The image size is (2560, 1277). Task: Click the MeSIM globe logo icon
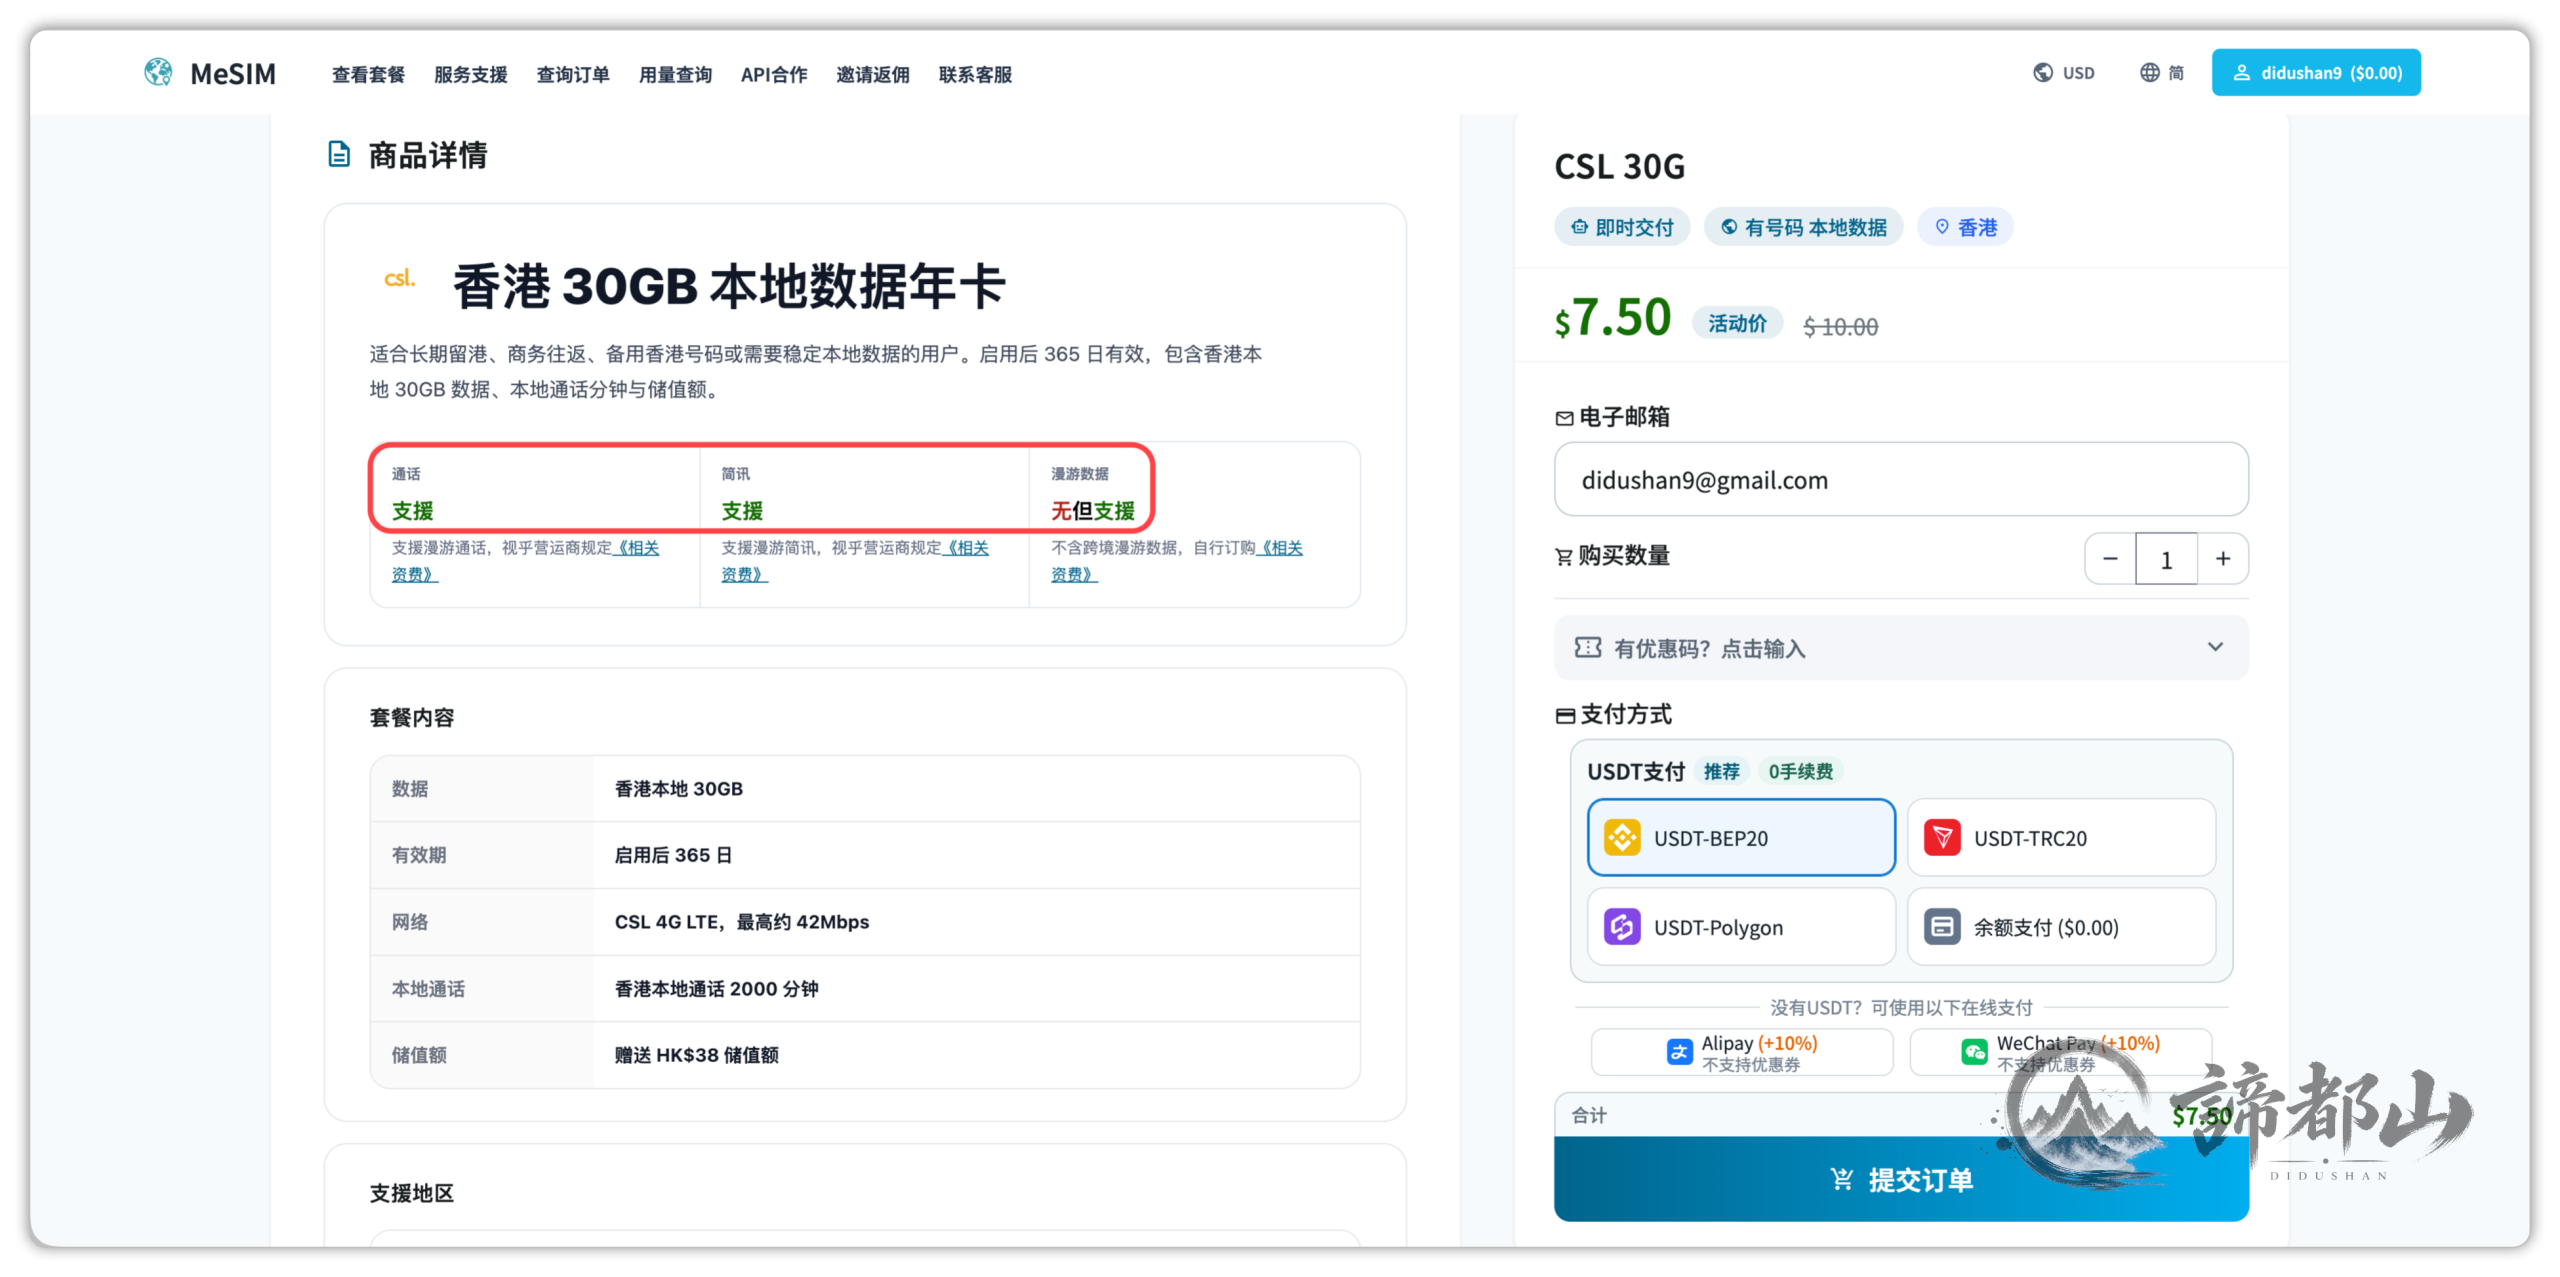158,72
